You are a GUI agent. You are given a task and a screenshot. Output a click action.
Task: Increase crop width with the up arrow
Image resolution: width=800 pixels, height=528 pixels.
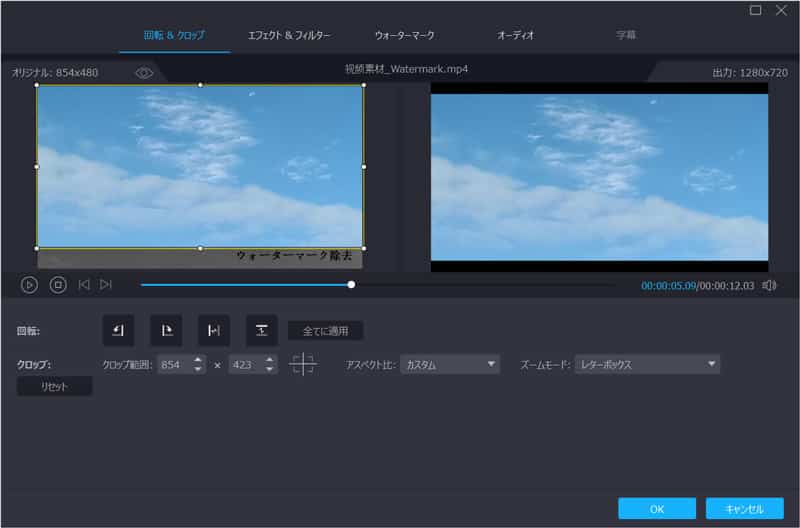click(x=198, y=360)
